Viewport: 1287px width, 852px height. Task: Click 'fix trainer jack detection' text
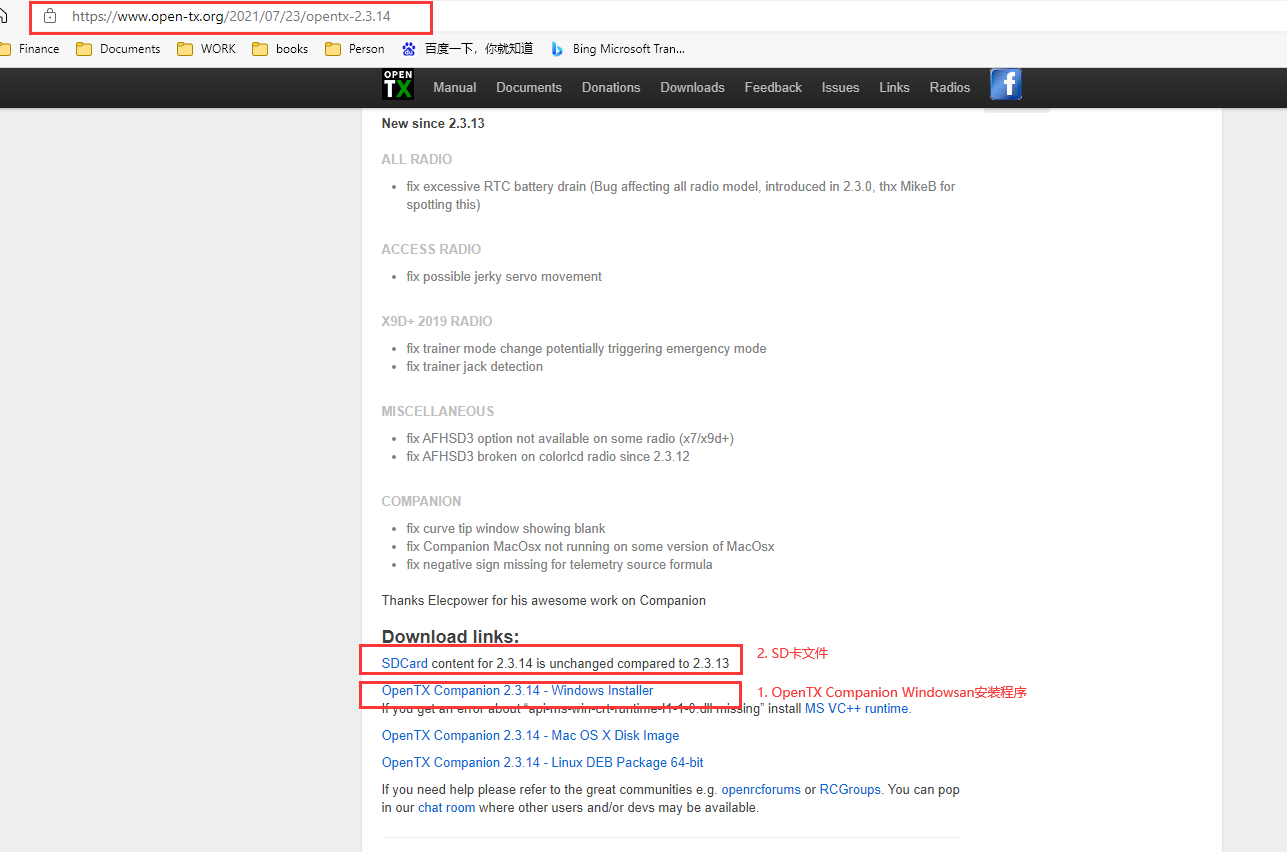(475, 366)
